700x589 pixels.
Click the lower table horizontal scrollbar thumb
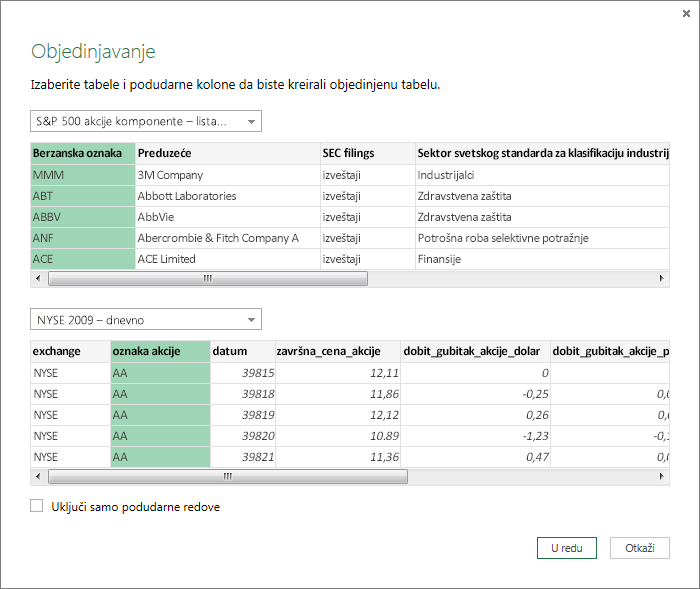(228, 476)
